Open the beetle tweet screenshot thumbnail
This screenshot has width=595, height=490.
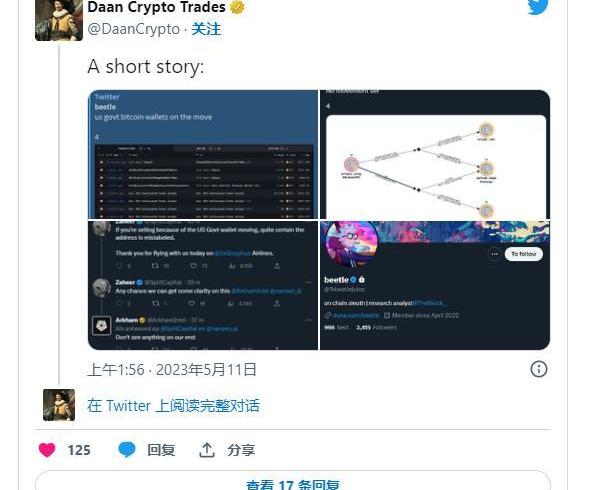point(203,154)
